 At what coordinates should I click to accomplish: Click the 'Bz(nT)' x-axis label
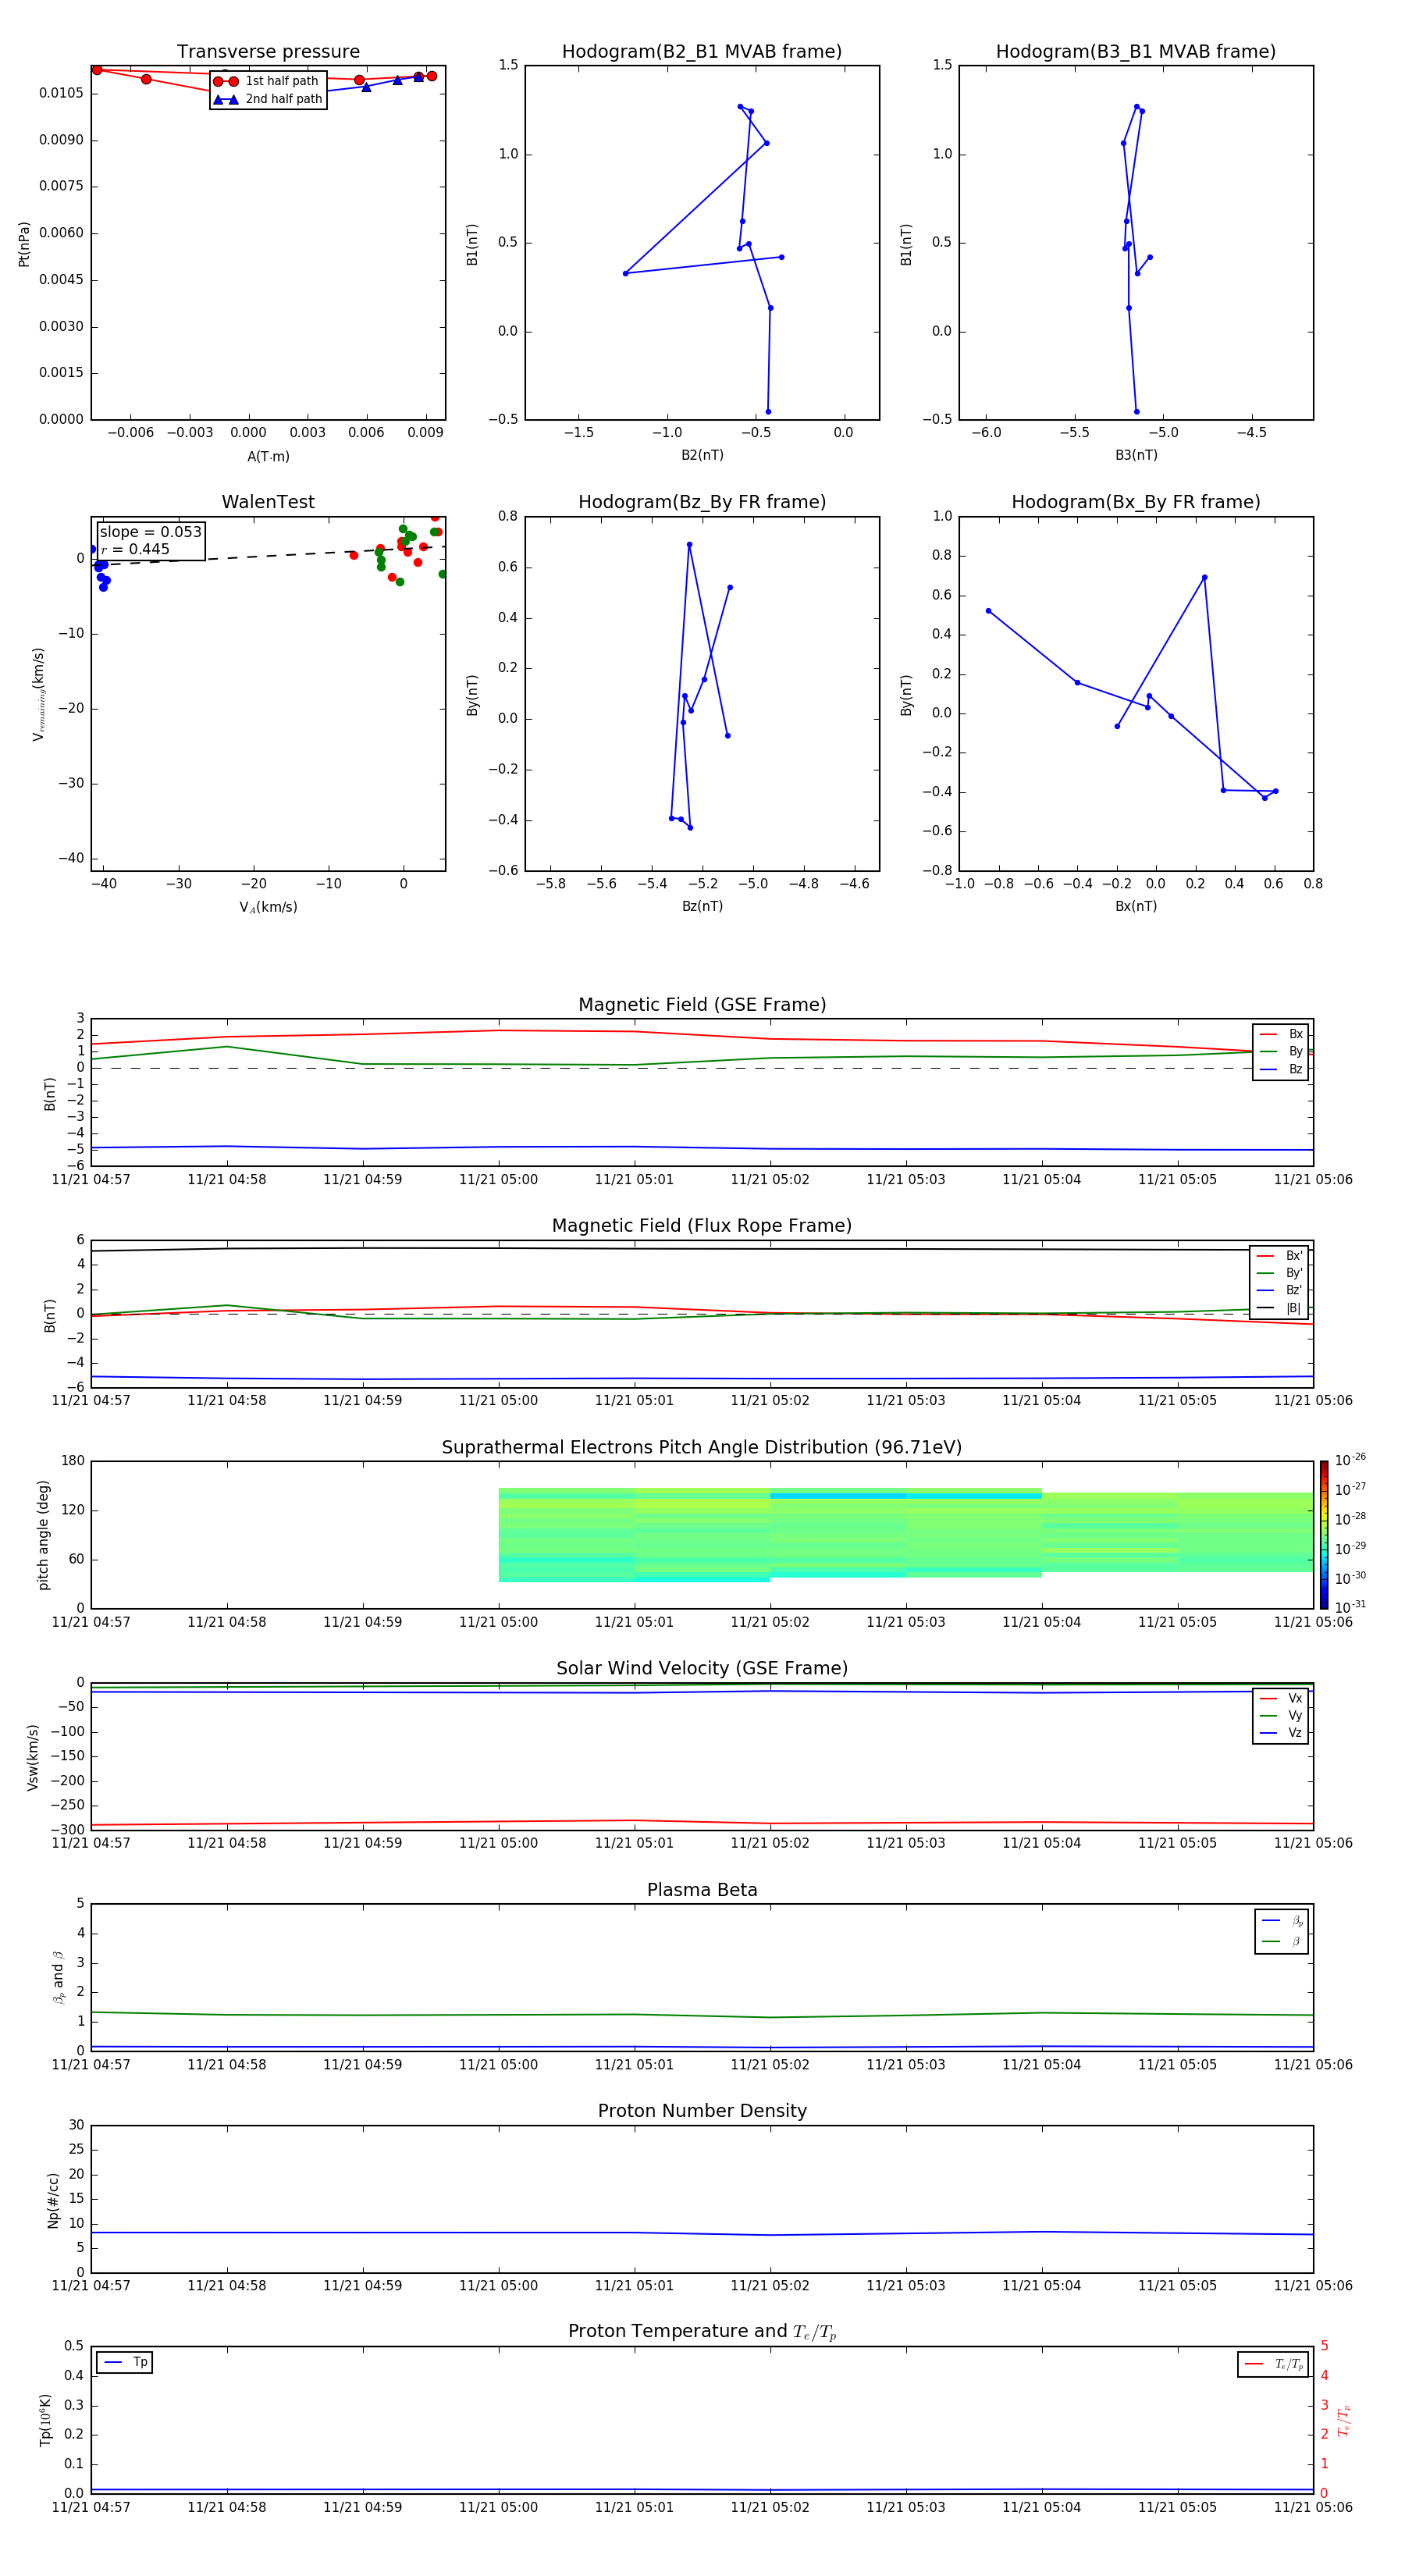point(702,906)
